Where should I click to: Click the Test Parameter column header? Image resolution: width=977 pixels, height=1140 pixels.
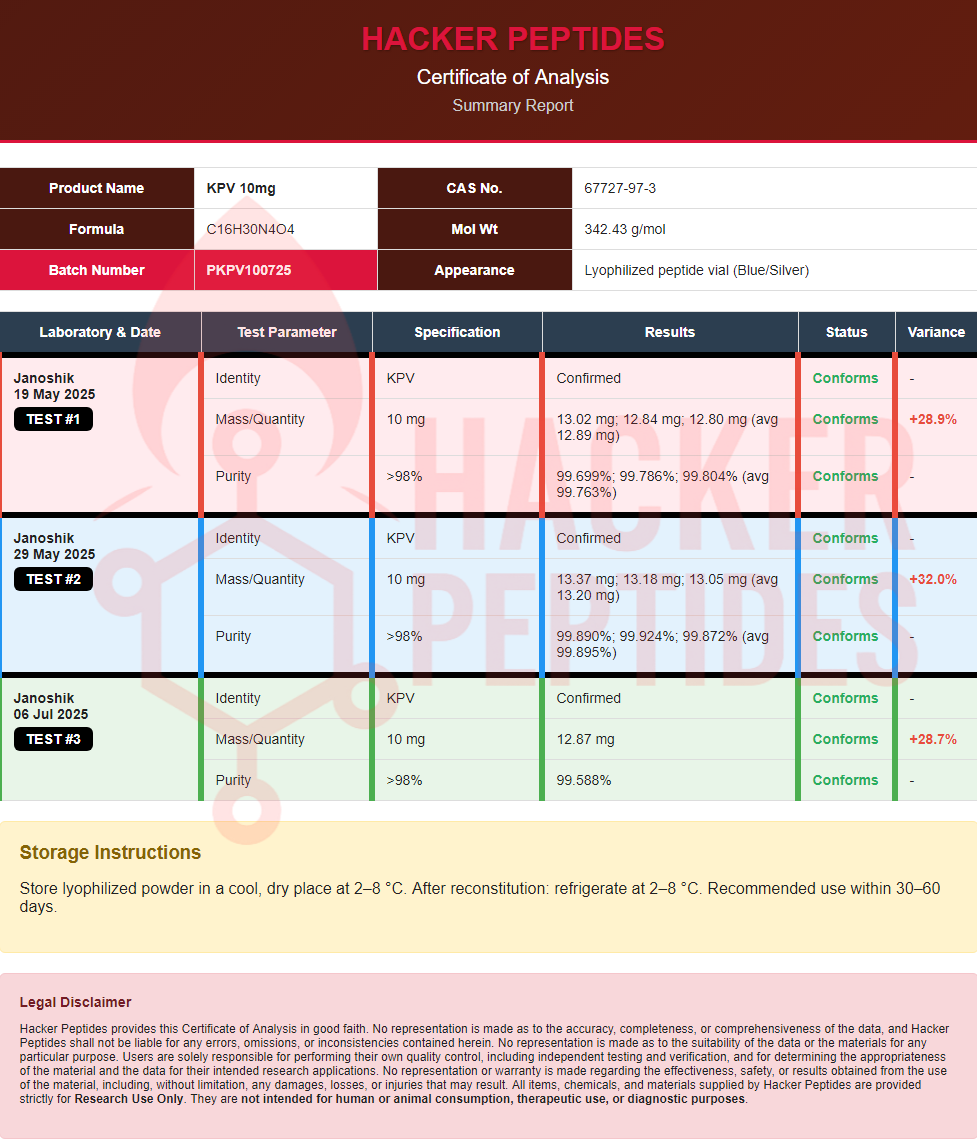click(x=286, y=332)
